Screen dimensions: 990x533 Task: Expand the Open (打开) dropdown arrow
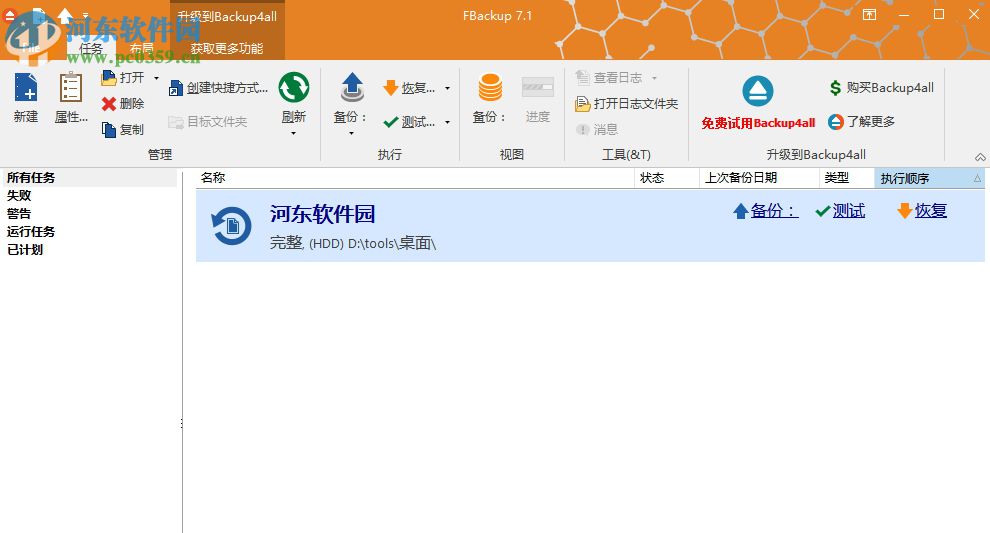[x=156, y=78]
